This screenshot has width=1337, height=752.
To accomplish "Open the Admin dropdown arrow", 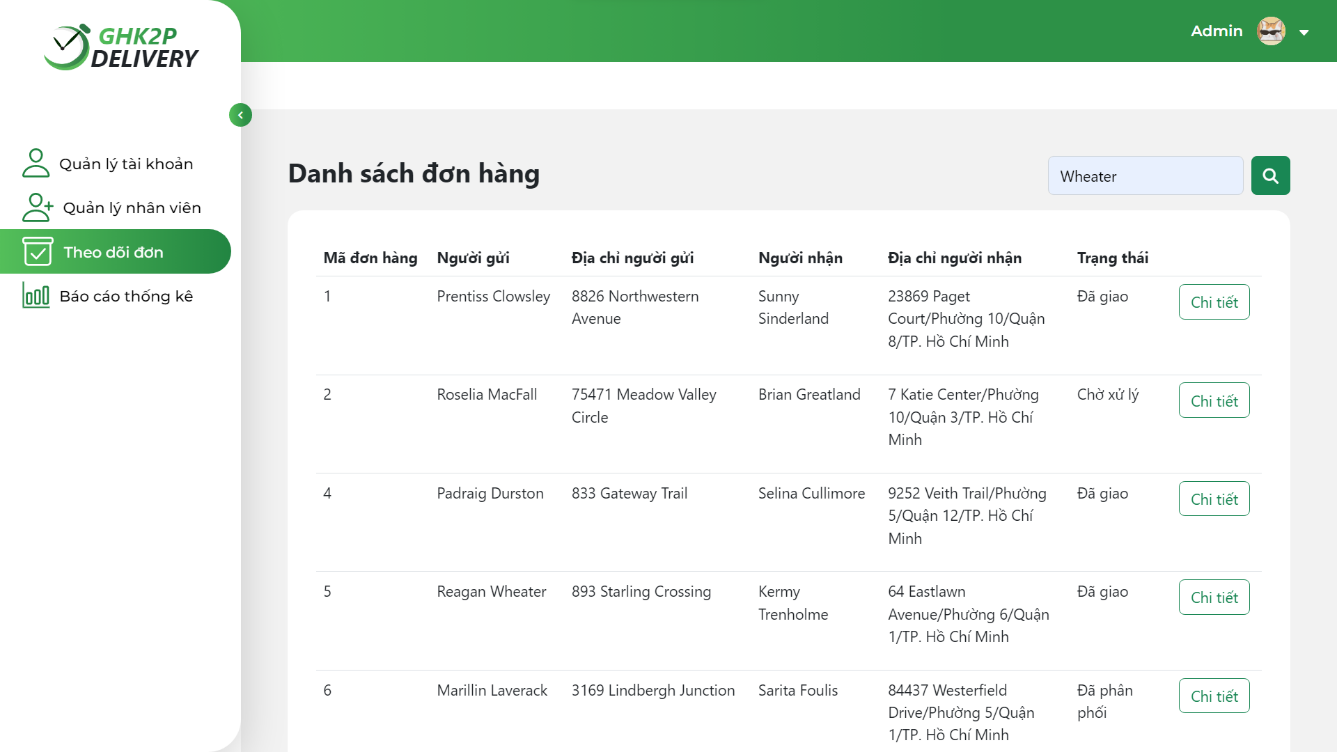I will coord(1304,33).
